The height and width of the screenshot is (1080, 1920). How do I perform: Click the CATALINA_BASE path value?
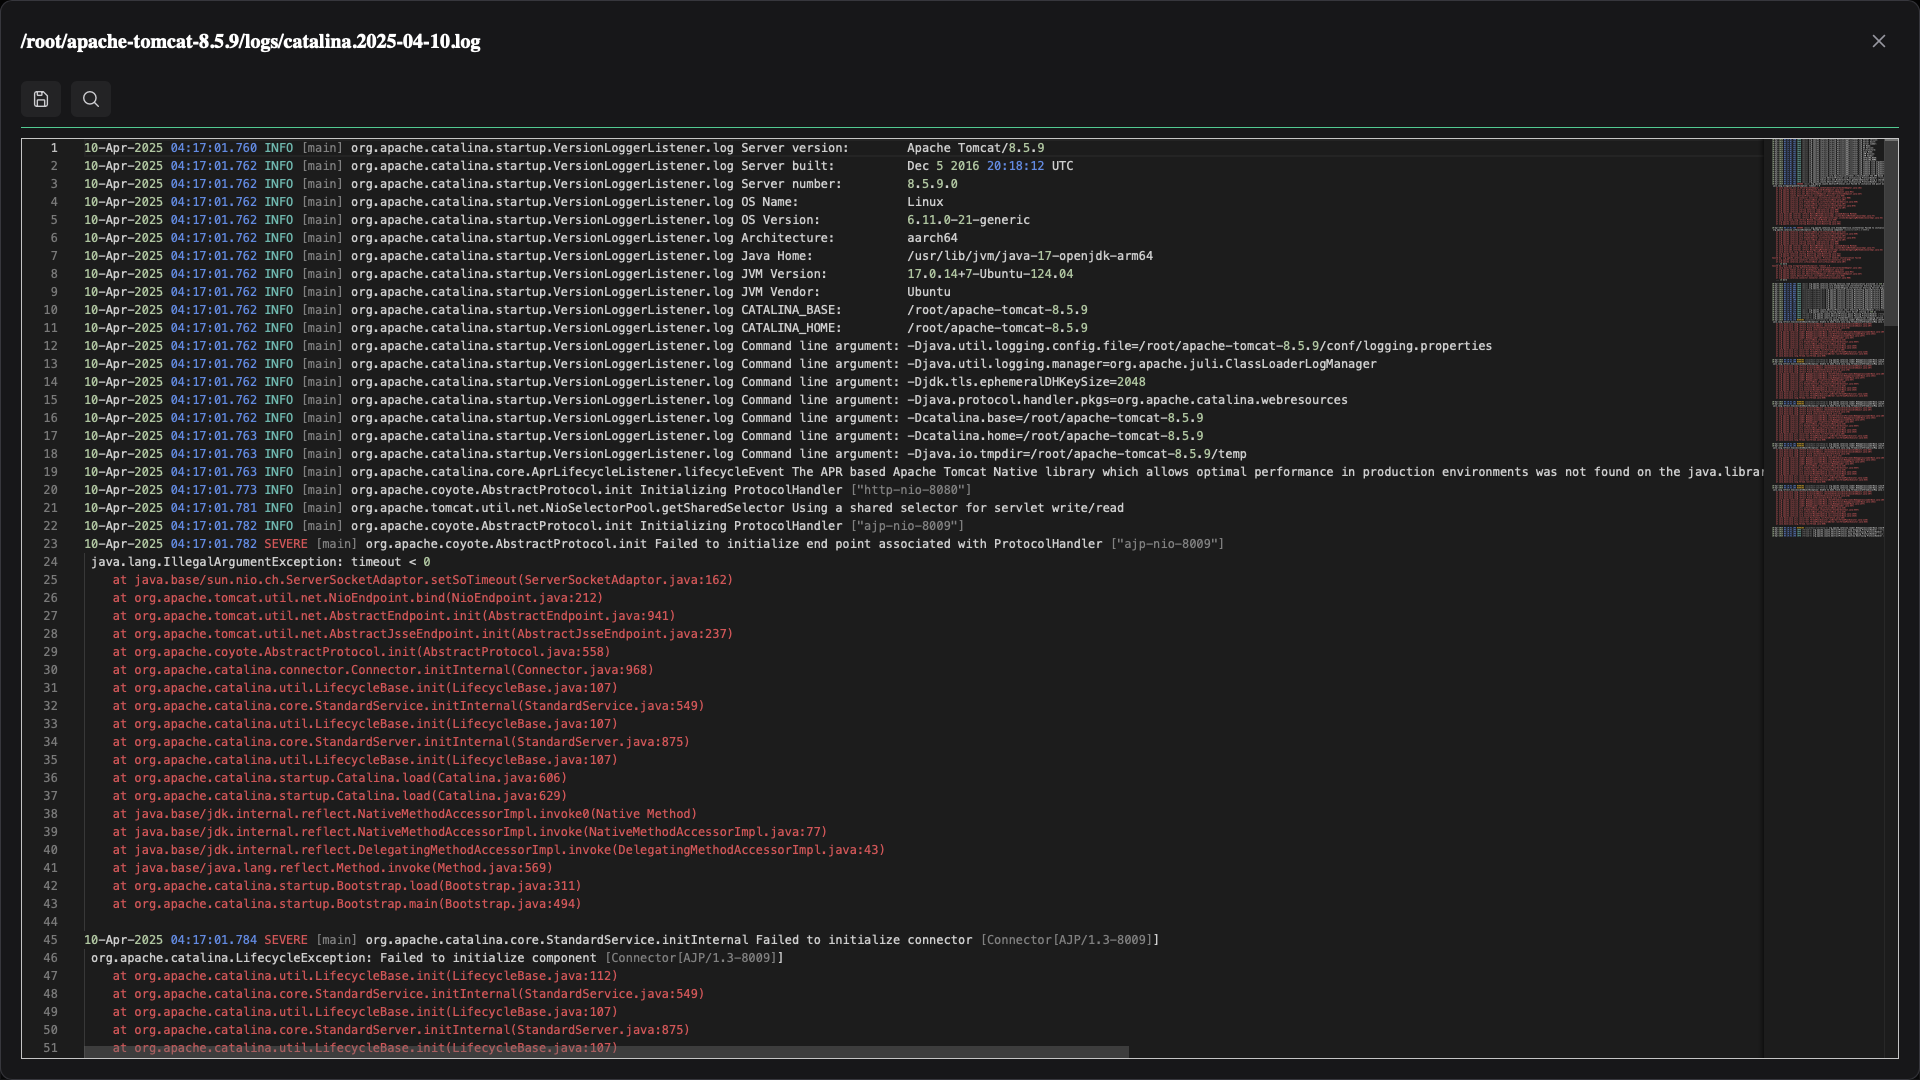[997, 310]
